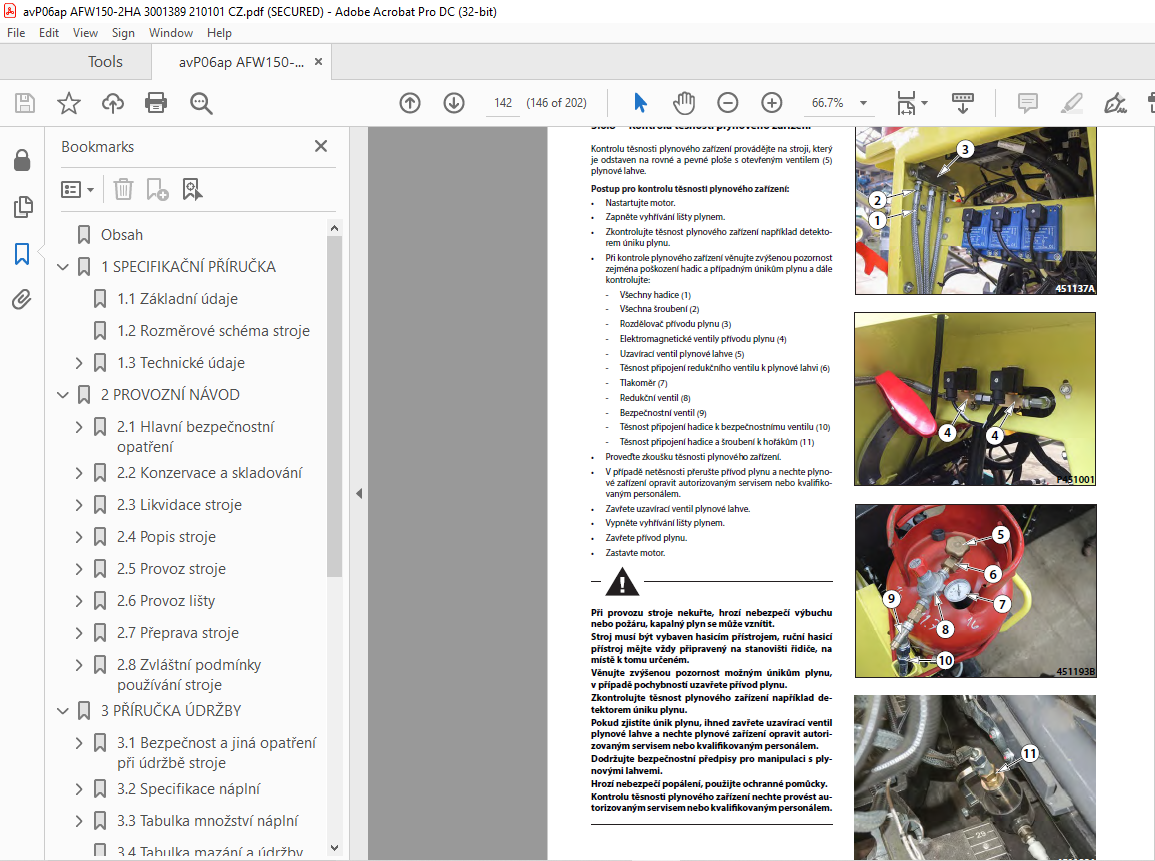The height and width of the screenshot is (861, 1155).
Task: Open '2.8 Zvláštní podmínky používání stroje' bookmark
Action: point(189,675)
